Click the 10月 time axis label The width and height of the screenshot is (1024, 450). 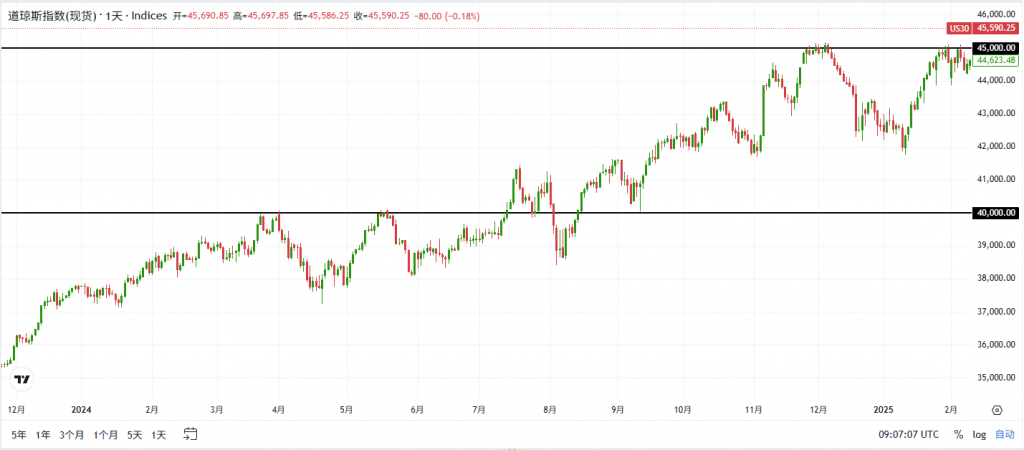pos(682,410)
